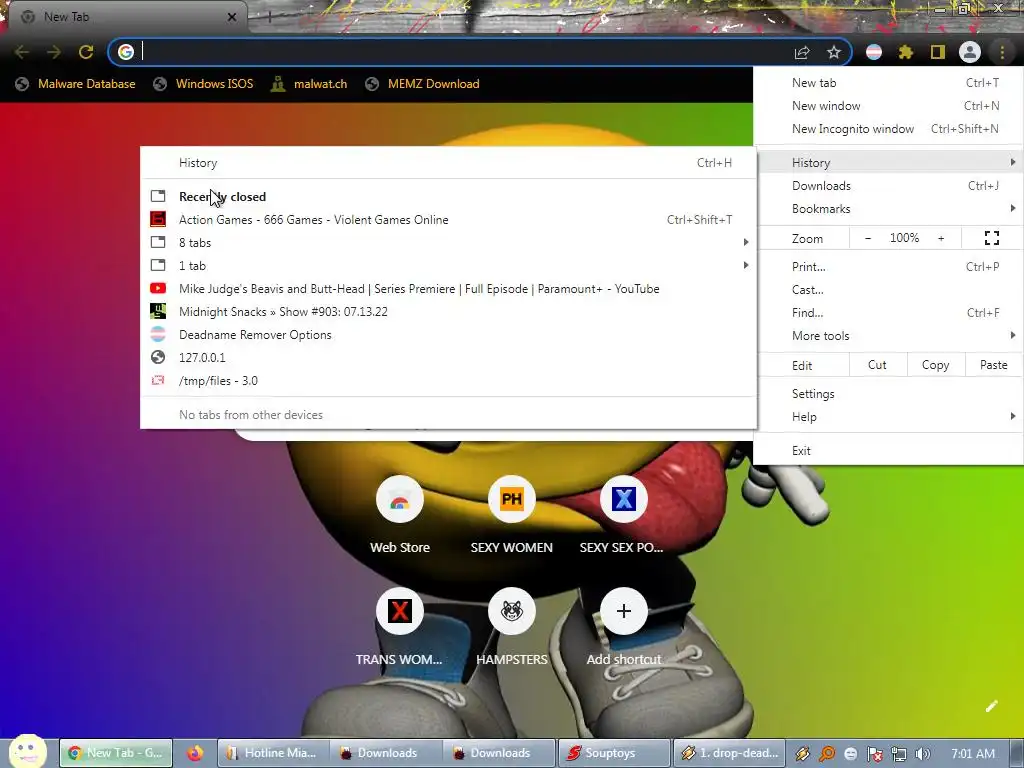Switch to Hotline Miami taskbar window
The height and width of the screenshot is (768, 1024).
click(x=274, y=753)
